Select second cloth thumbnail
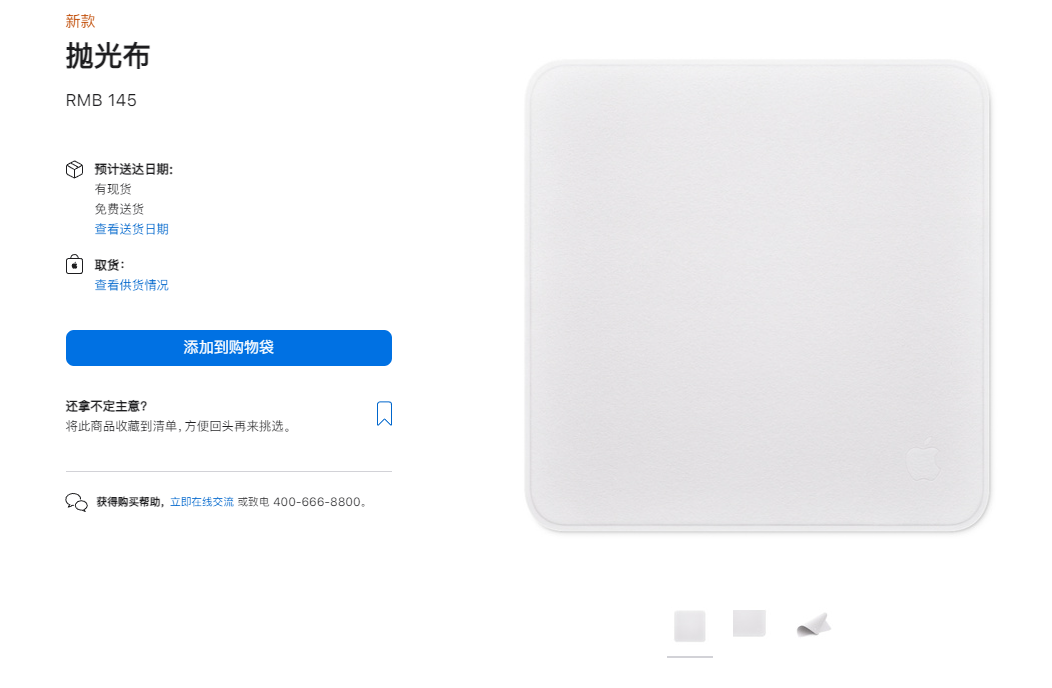Viewport: 1052px width, 688px height. (x=749, y=624)
